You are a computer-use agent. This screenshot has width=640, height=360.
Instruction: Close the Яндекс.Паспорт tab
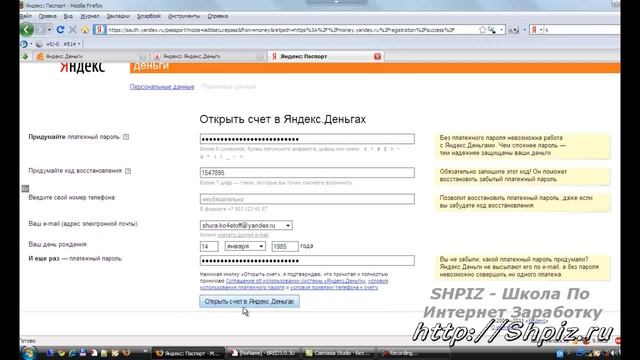377,56
